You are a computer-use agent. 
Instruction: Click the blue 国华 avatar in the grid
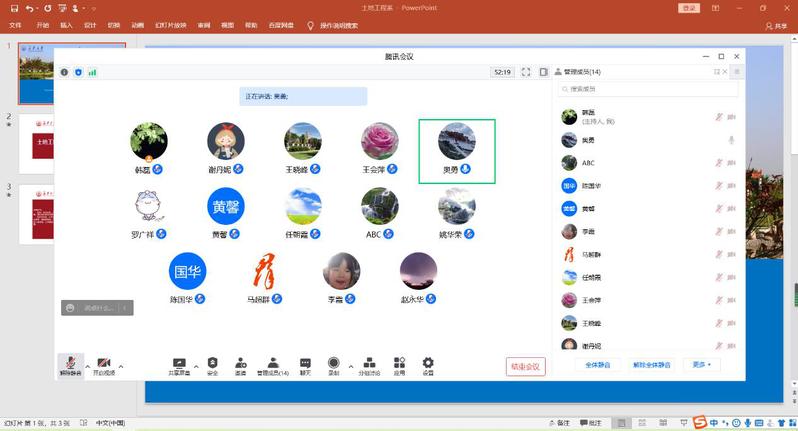[x=187, y=271]
